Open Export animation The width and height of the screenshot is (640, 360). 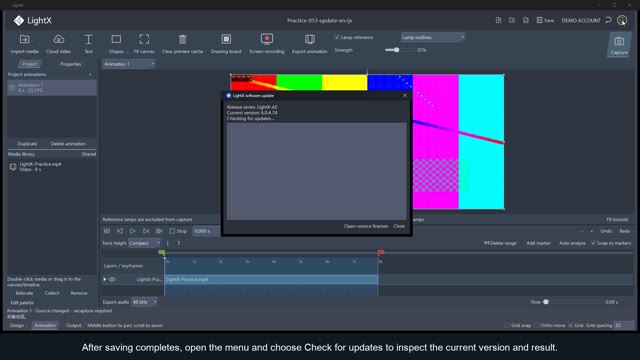(x=310, y=44)
